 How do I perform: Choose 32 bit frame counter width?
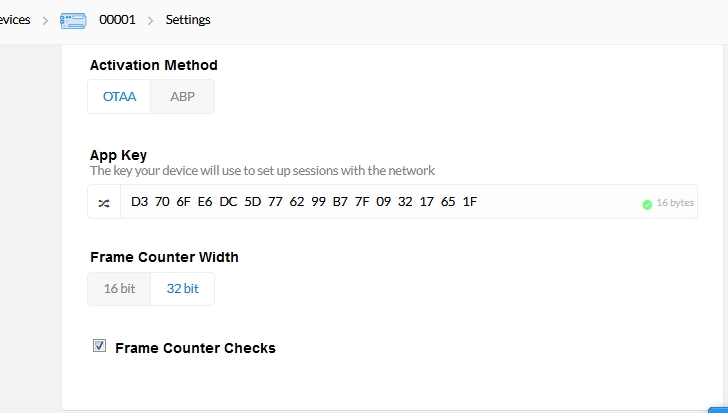click(x=182, y=289)
